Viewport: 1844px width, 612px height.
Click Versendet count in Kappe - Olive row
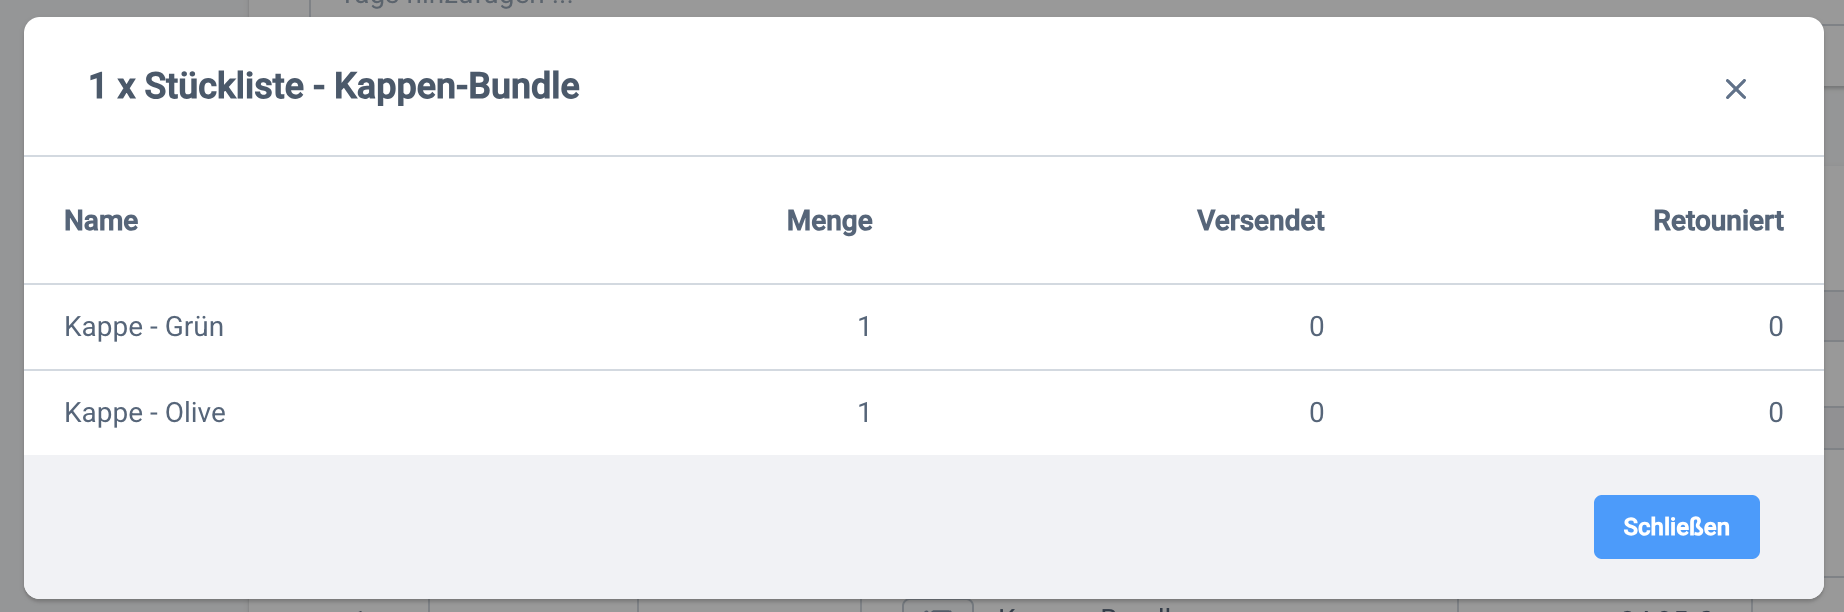pyautogui.click(x=1316, y=413)
